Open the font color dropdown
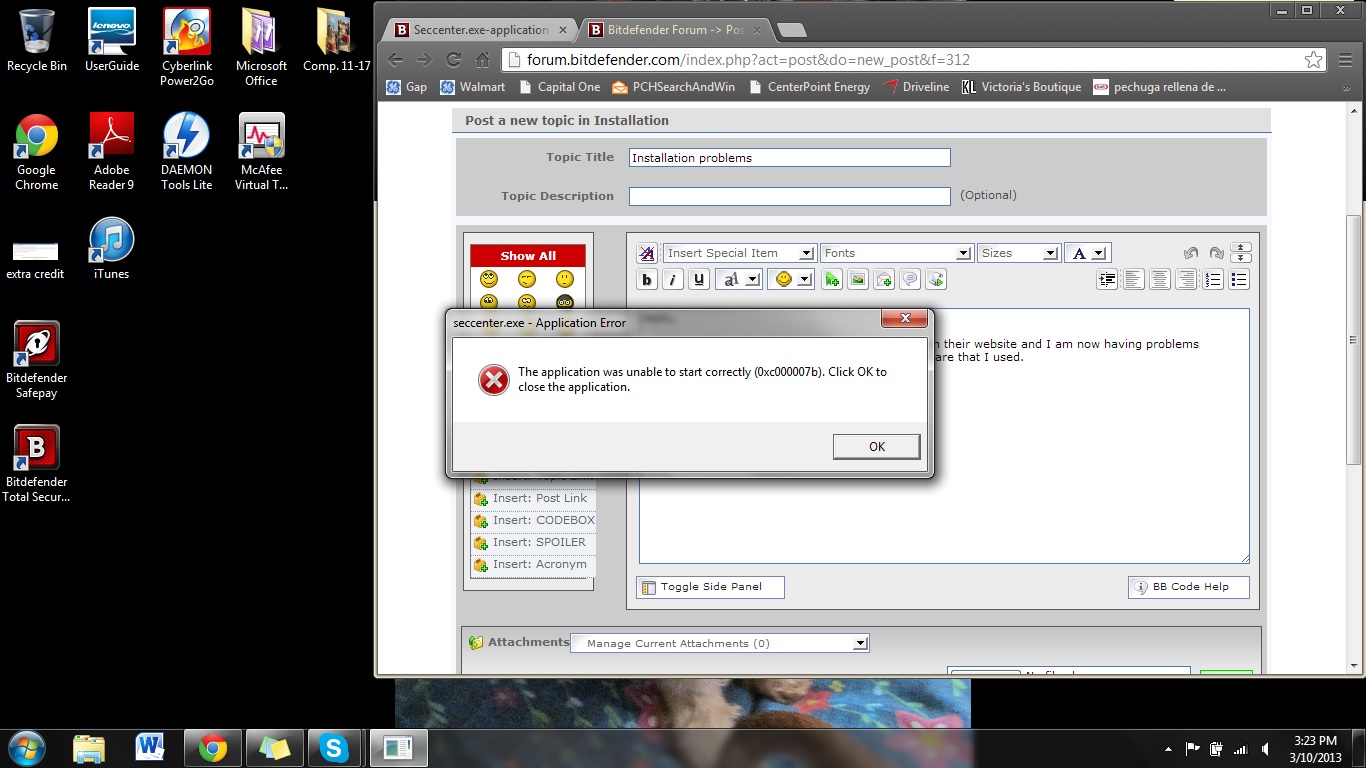 1087,253
